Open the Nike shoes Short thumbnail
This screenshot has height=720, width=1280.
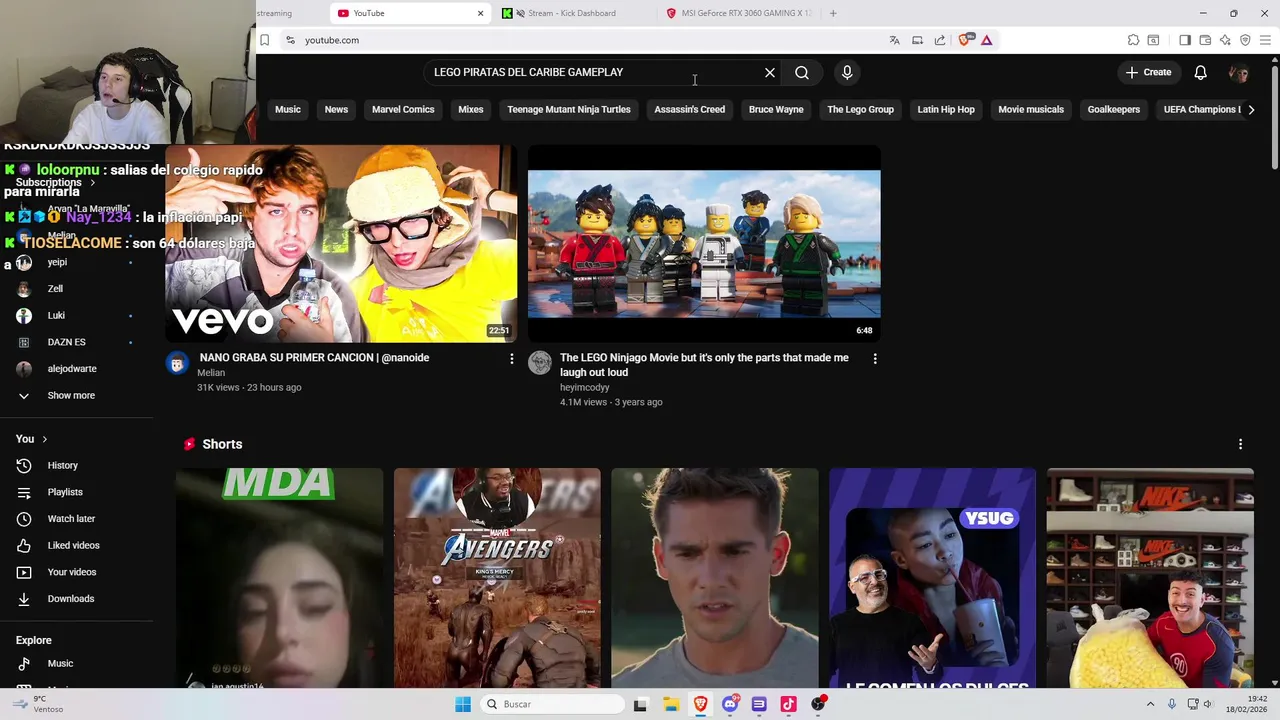(1150, 578)
